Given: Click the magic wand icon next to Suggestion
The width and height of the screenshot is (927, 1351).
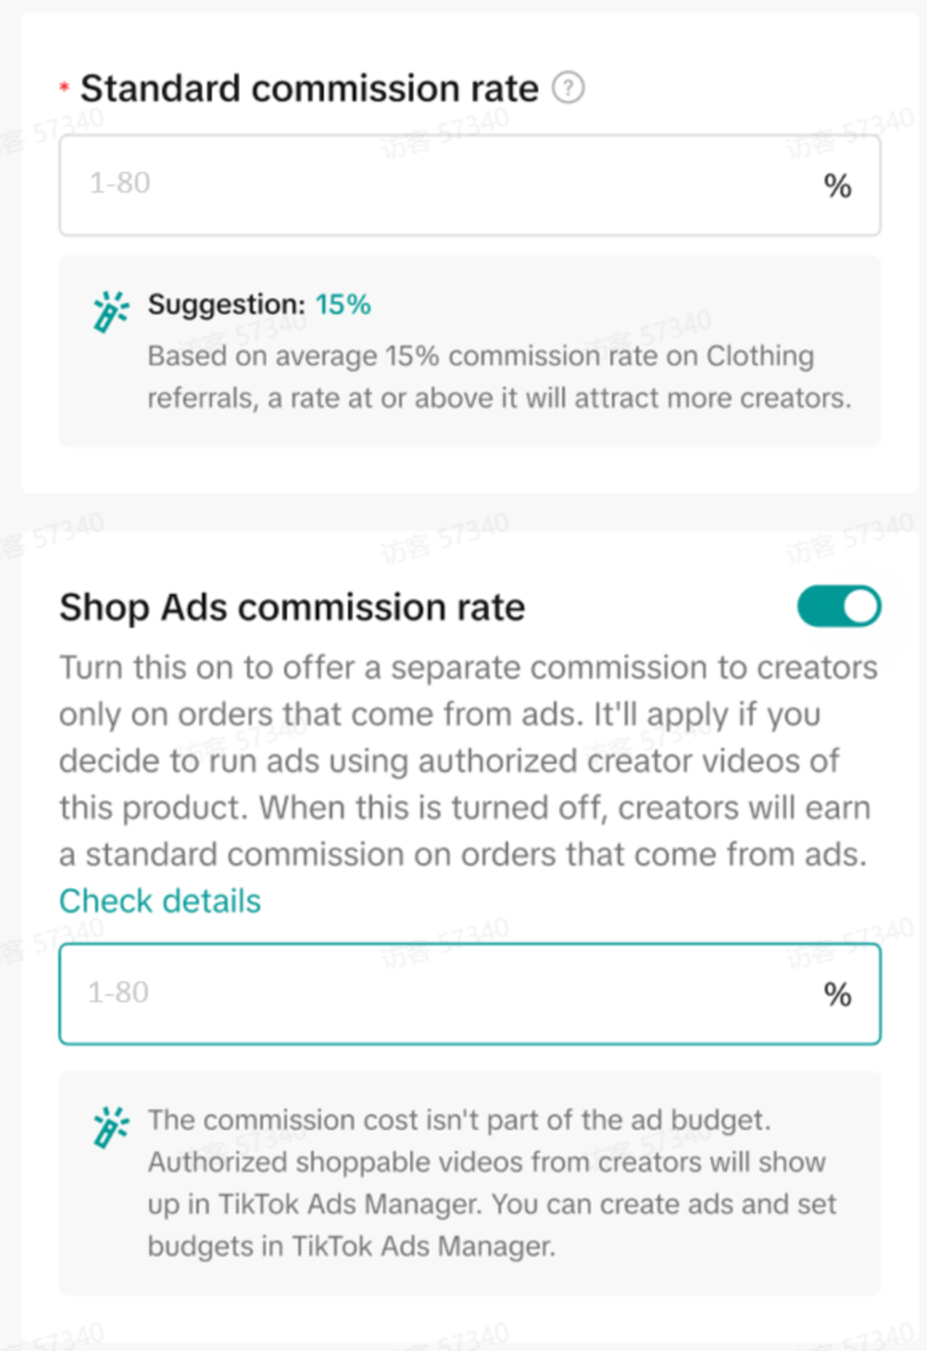Looking at the screenshot, I should tap(110, 312).
